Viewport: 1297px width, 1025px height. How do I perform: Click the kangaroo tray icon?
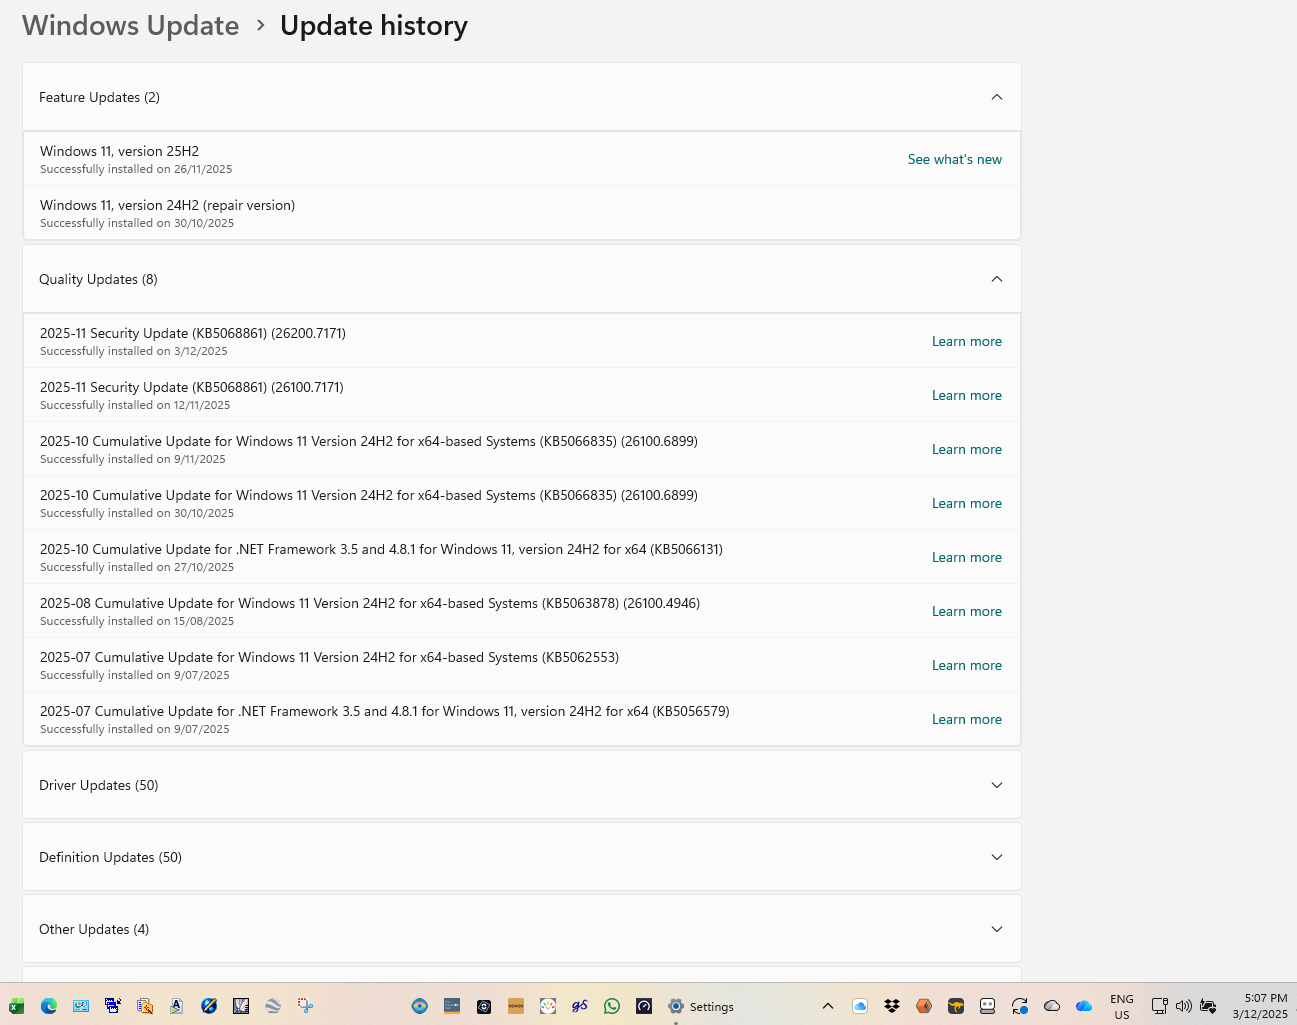(x=956, y=1006)
